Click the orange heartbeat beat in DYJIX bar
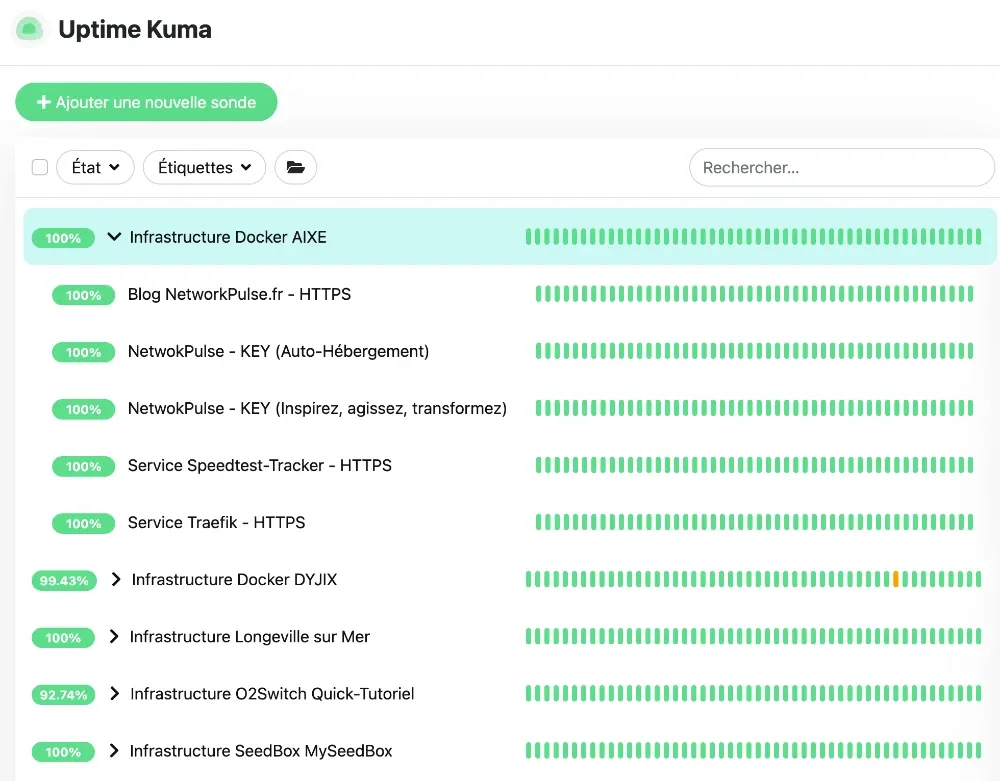 pyautogui.click(x=895, y=579)
